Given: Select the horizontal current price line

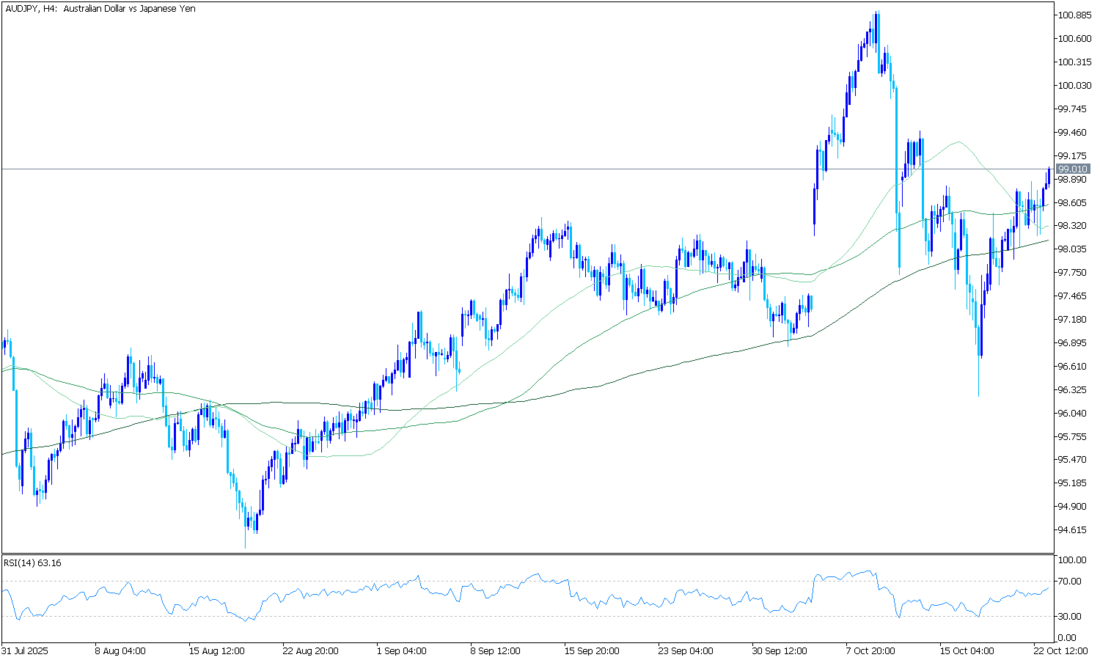Looking at the screenshot, I should coord(500,169).
